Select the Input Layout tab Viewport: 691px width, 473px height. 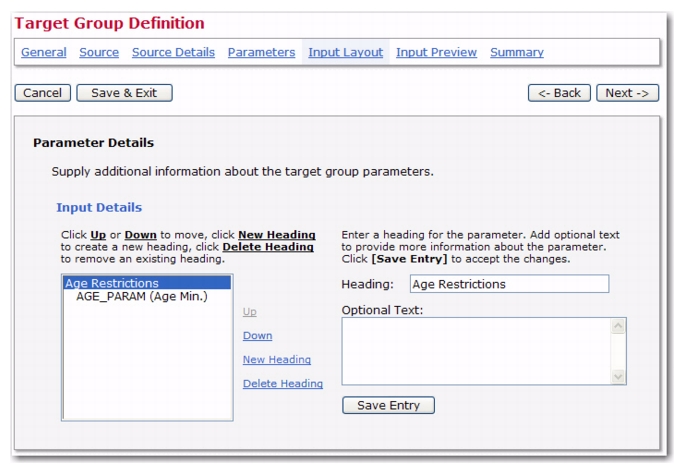click(x=346, y=52)
